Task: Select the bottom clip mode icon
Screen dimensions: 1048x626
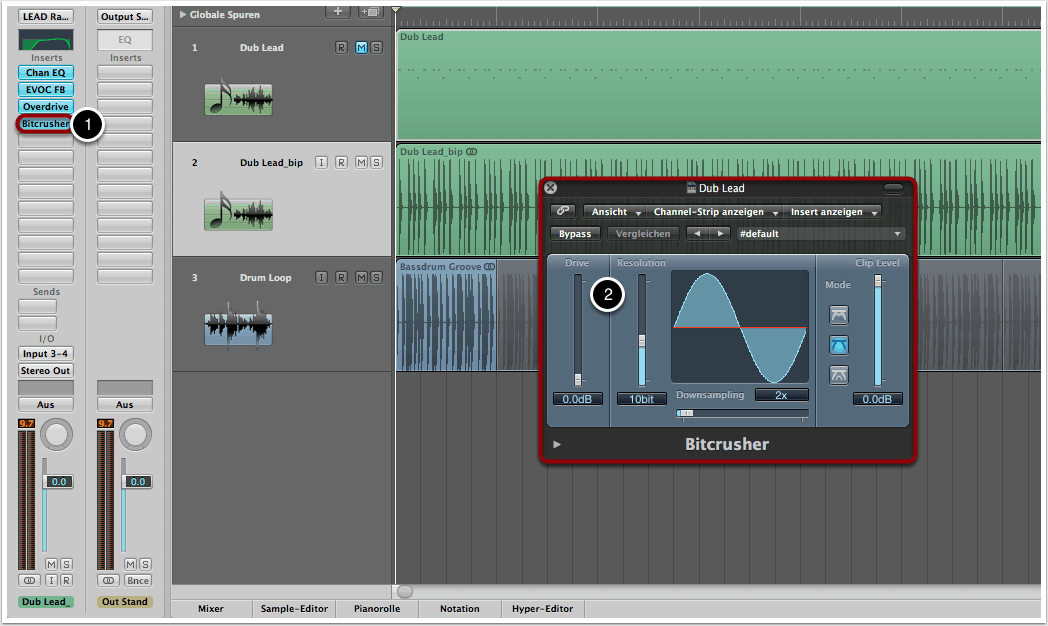Action: [x=838, y=375]
